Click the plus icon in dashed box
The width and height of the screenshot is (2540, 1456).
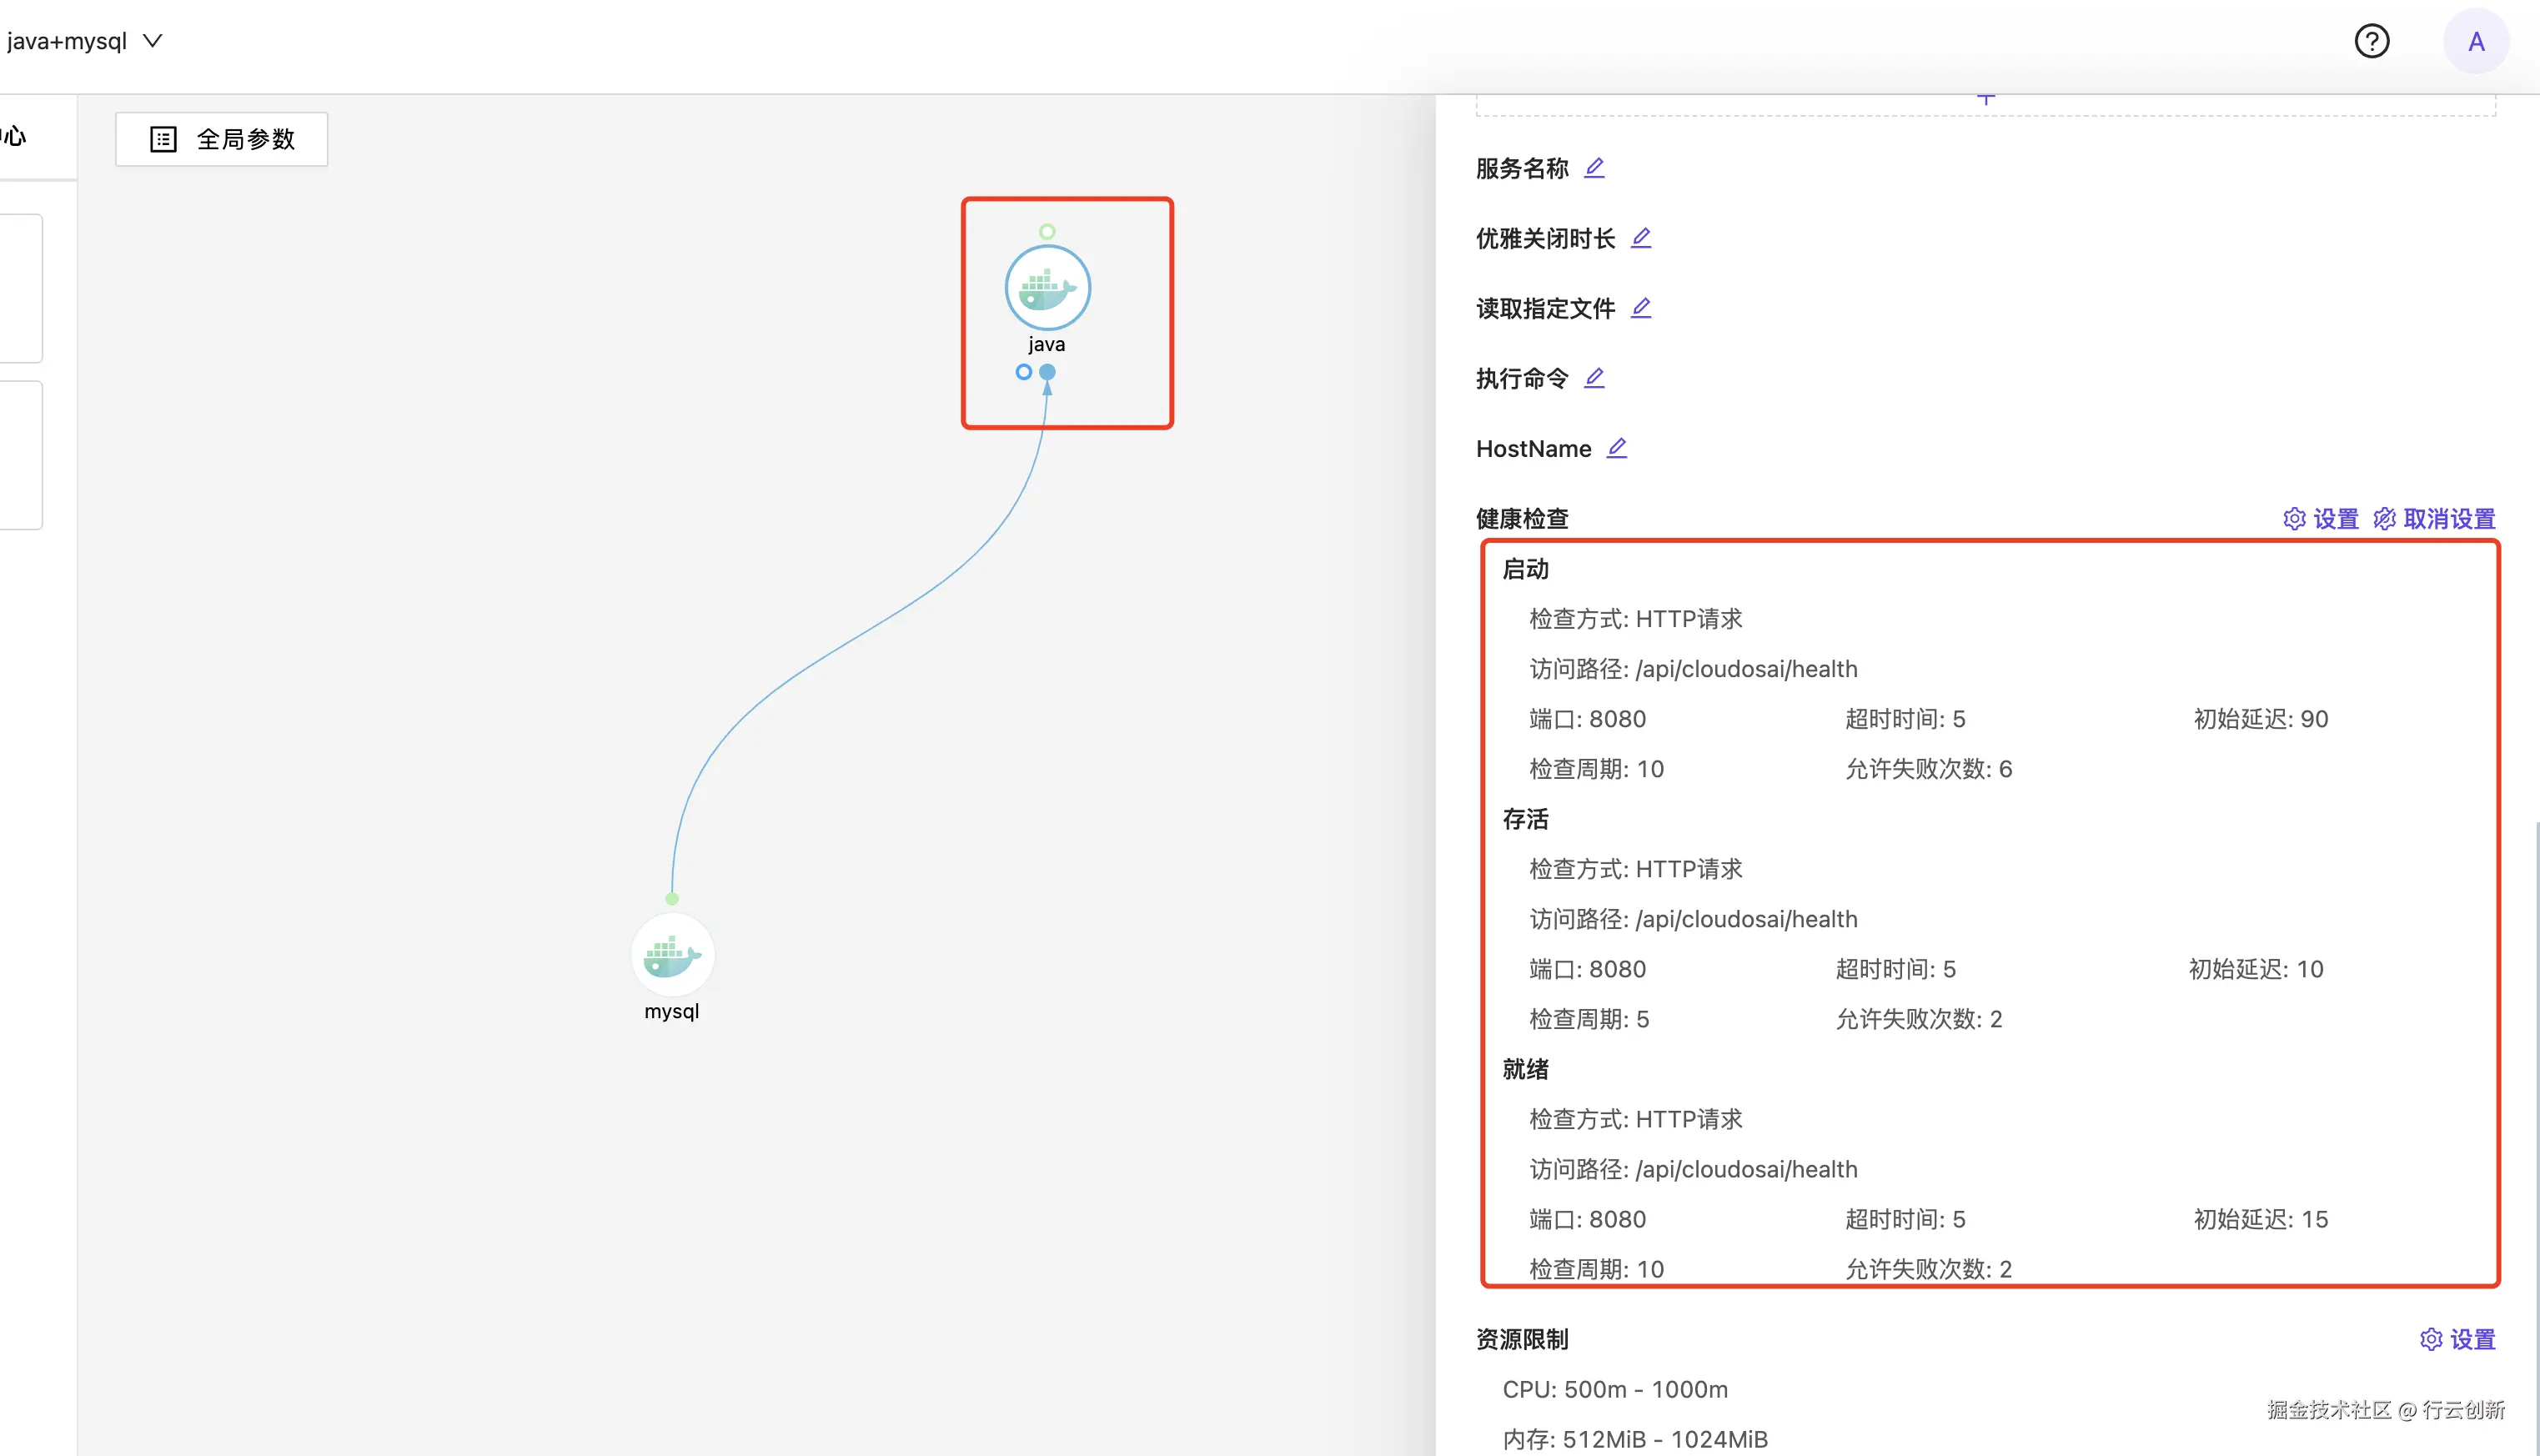coord(1986,99)
